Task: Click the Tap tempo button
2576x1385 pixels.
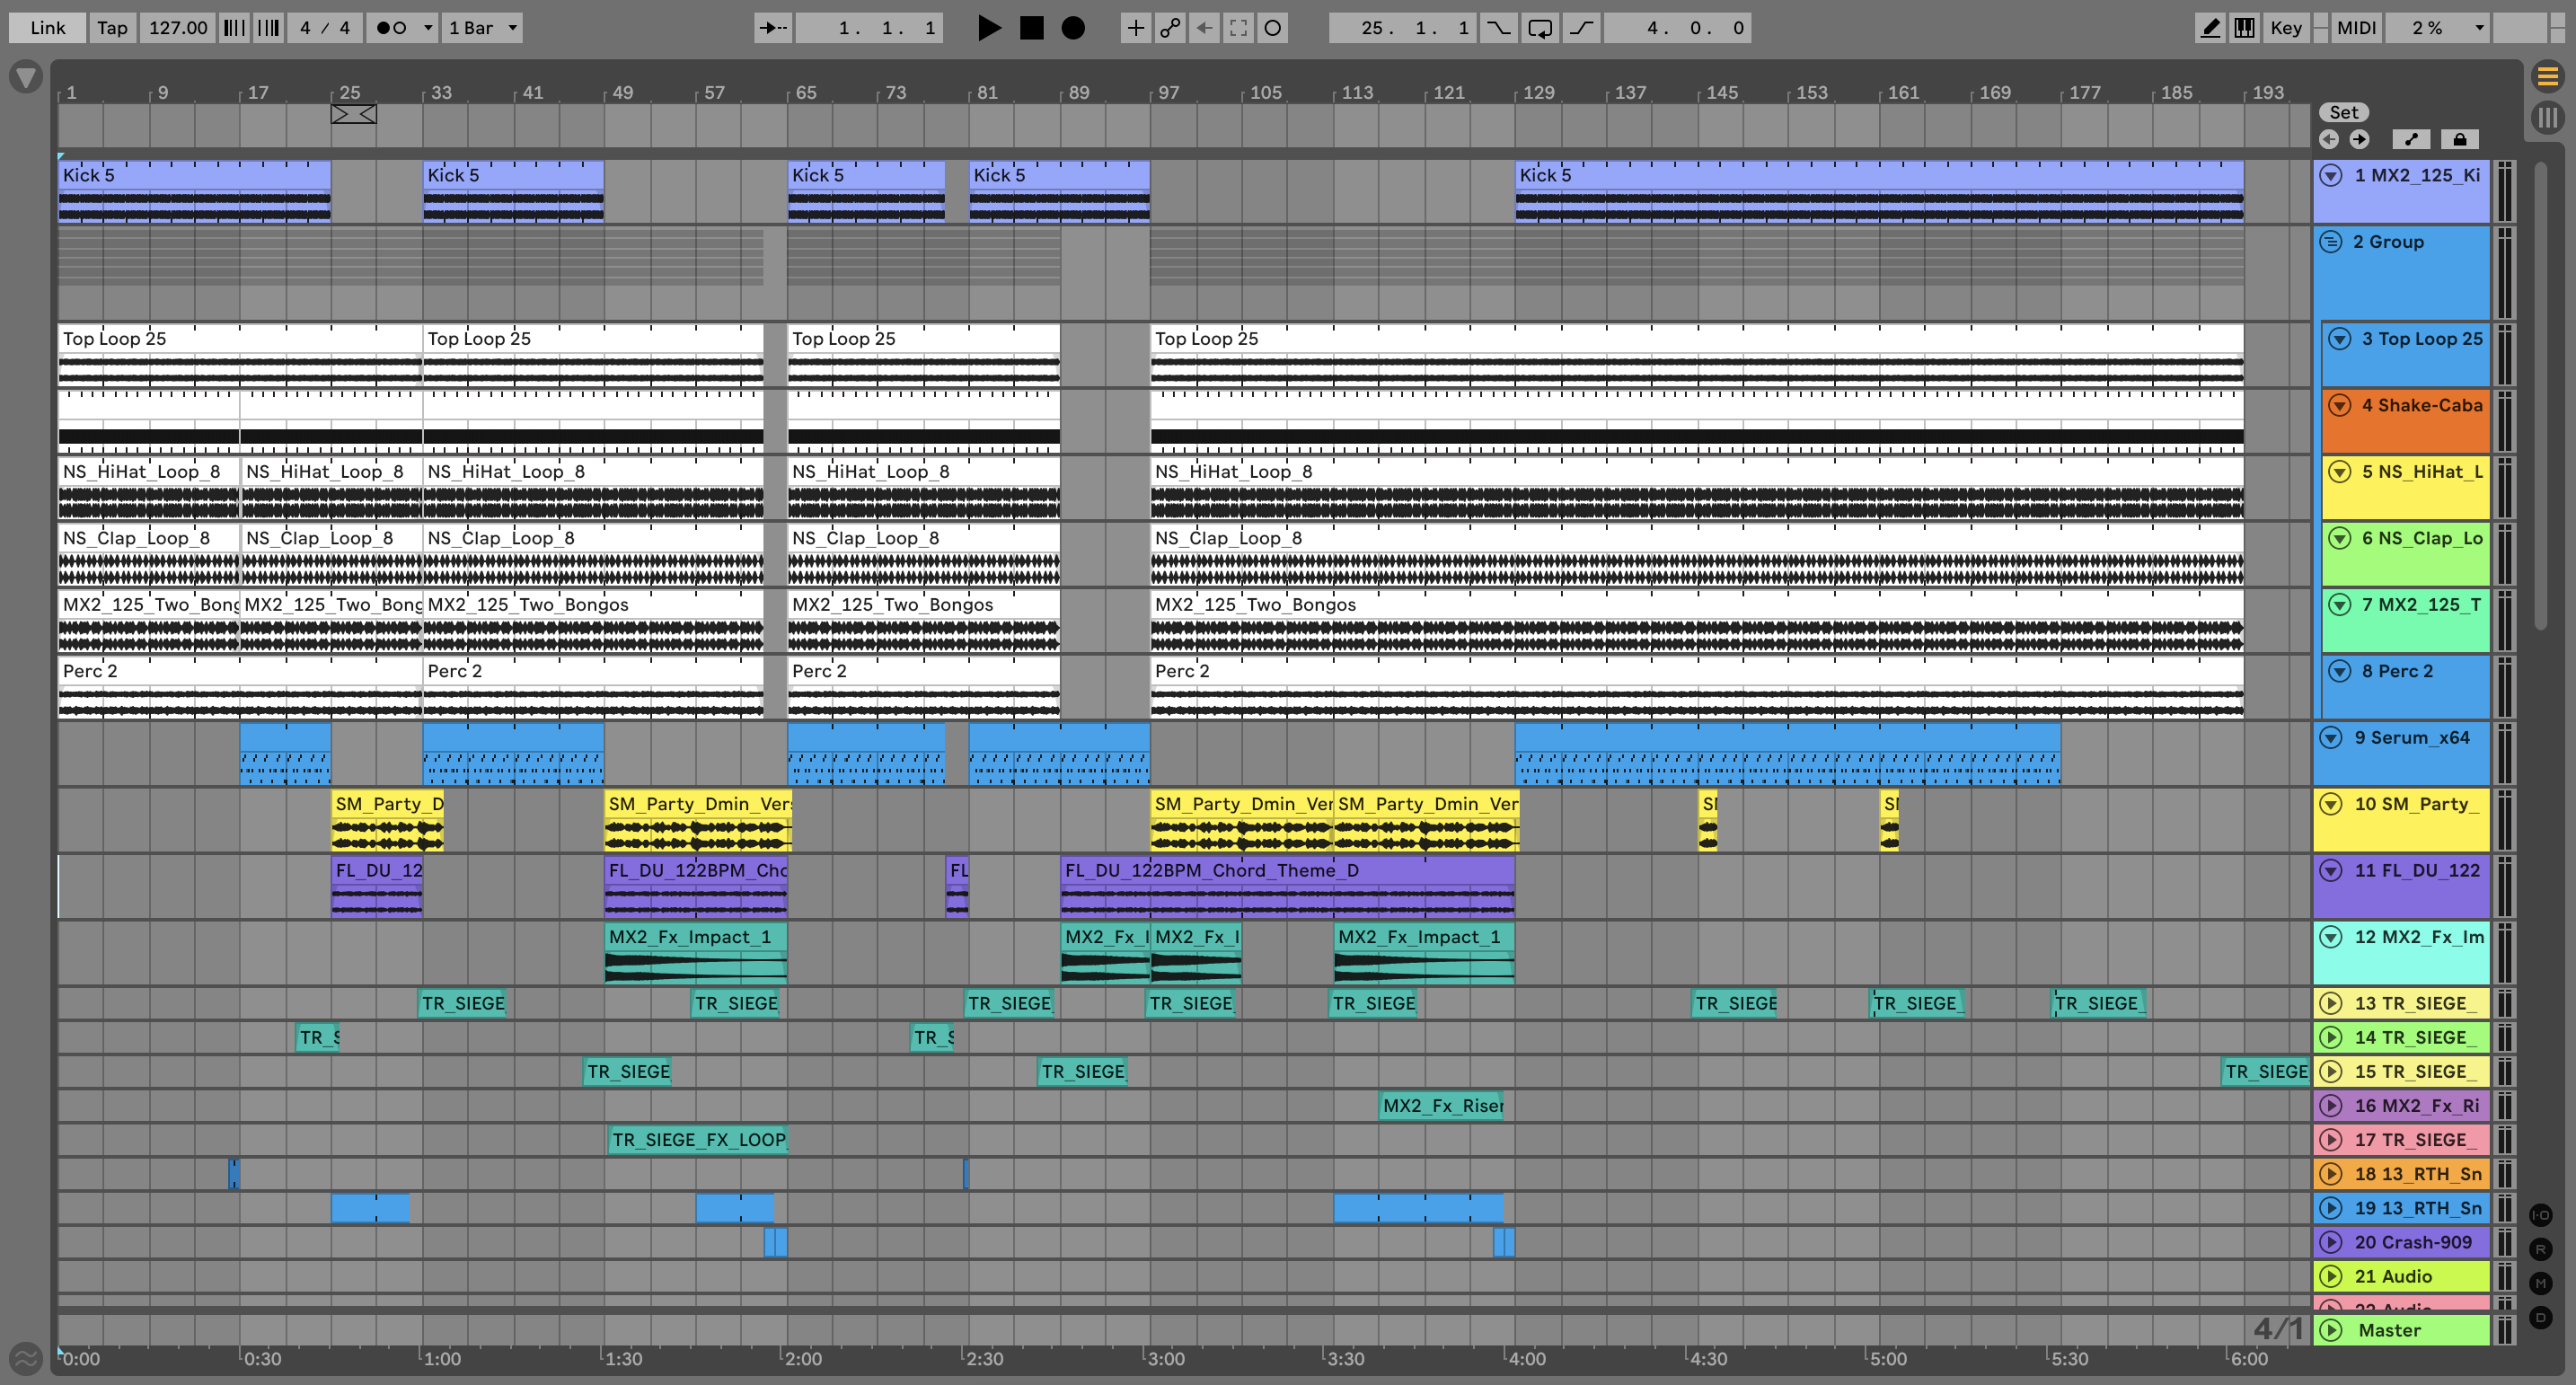Action: pos(112,28)
